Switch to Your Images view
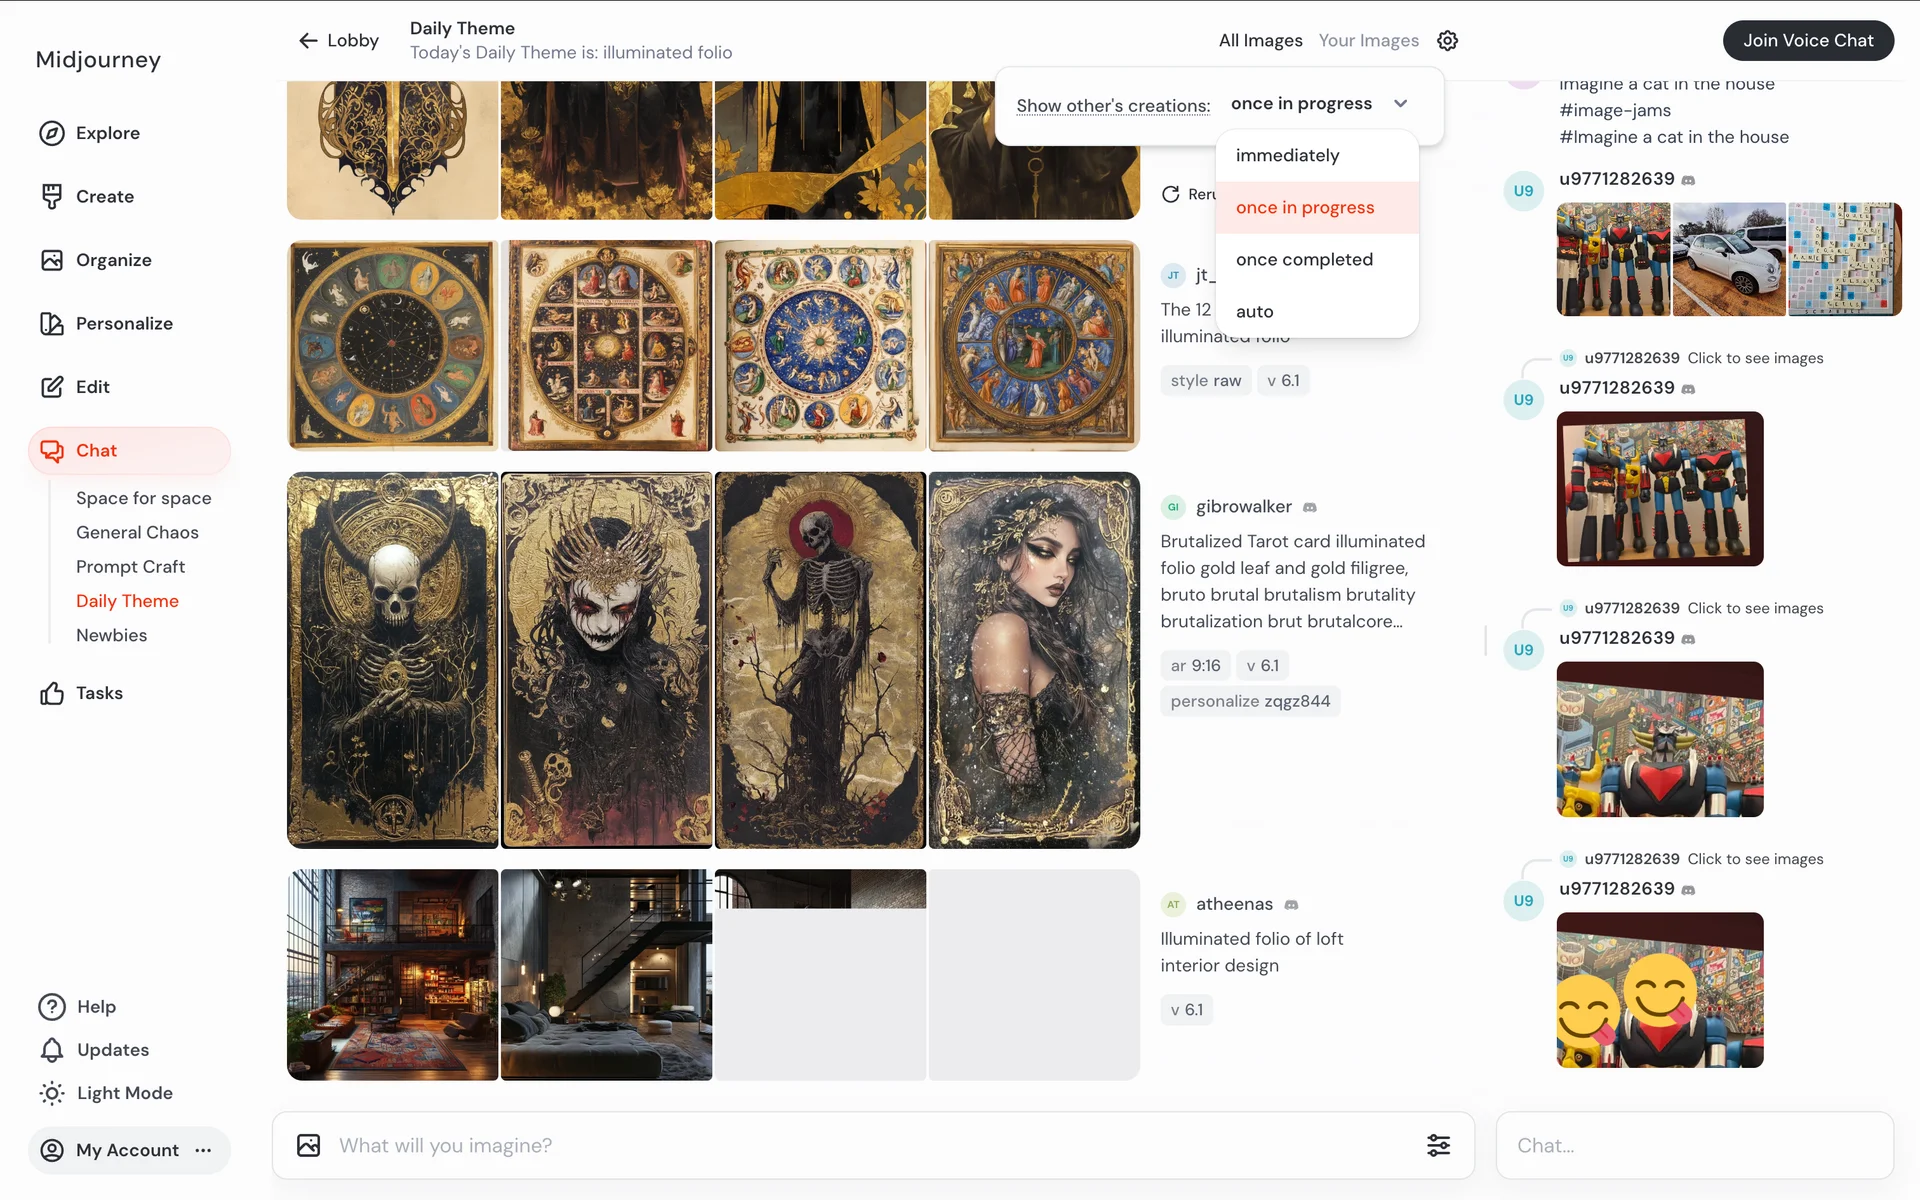Viewport: 1920px width, 1200px height. pos(1368,41)
